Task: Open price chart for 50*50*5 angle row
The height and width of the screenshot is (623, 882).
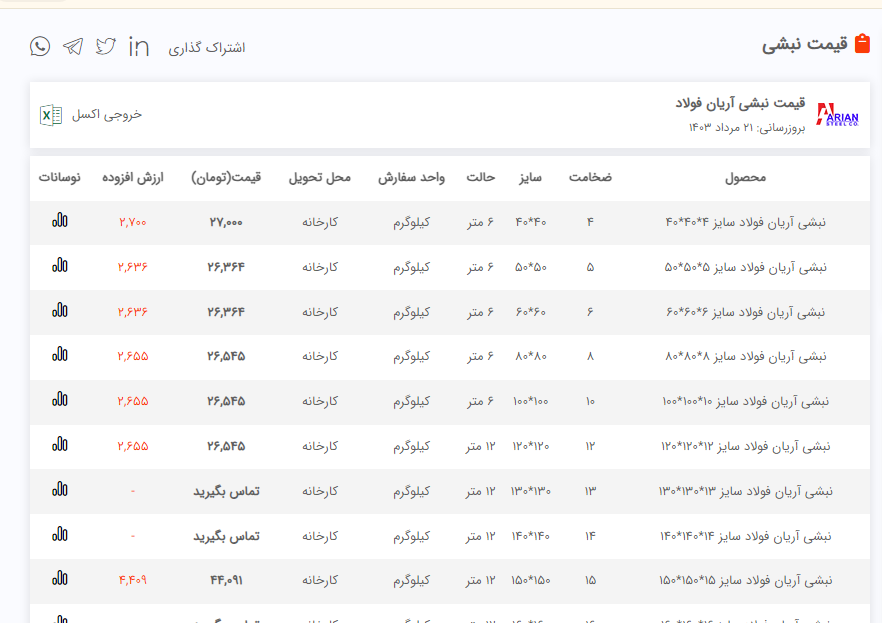Action: tap(60, 266)
